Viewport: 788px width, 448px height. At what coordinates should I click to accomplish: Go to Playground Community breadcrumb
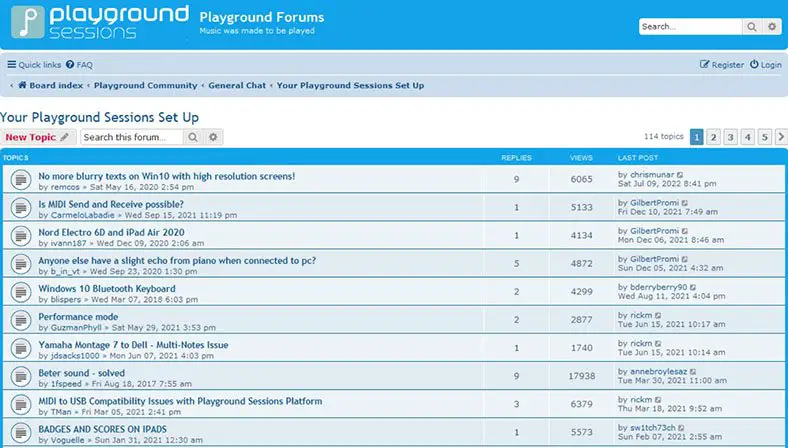click(146, 85)
